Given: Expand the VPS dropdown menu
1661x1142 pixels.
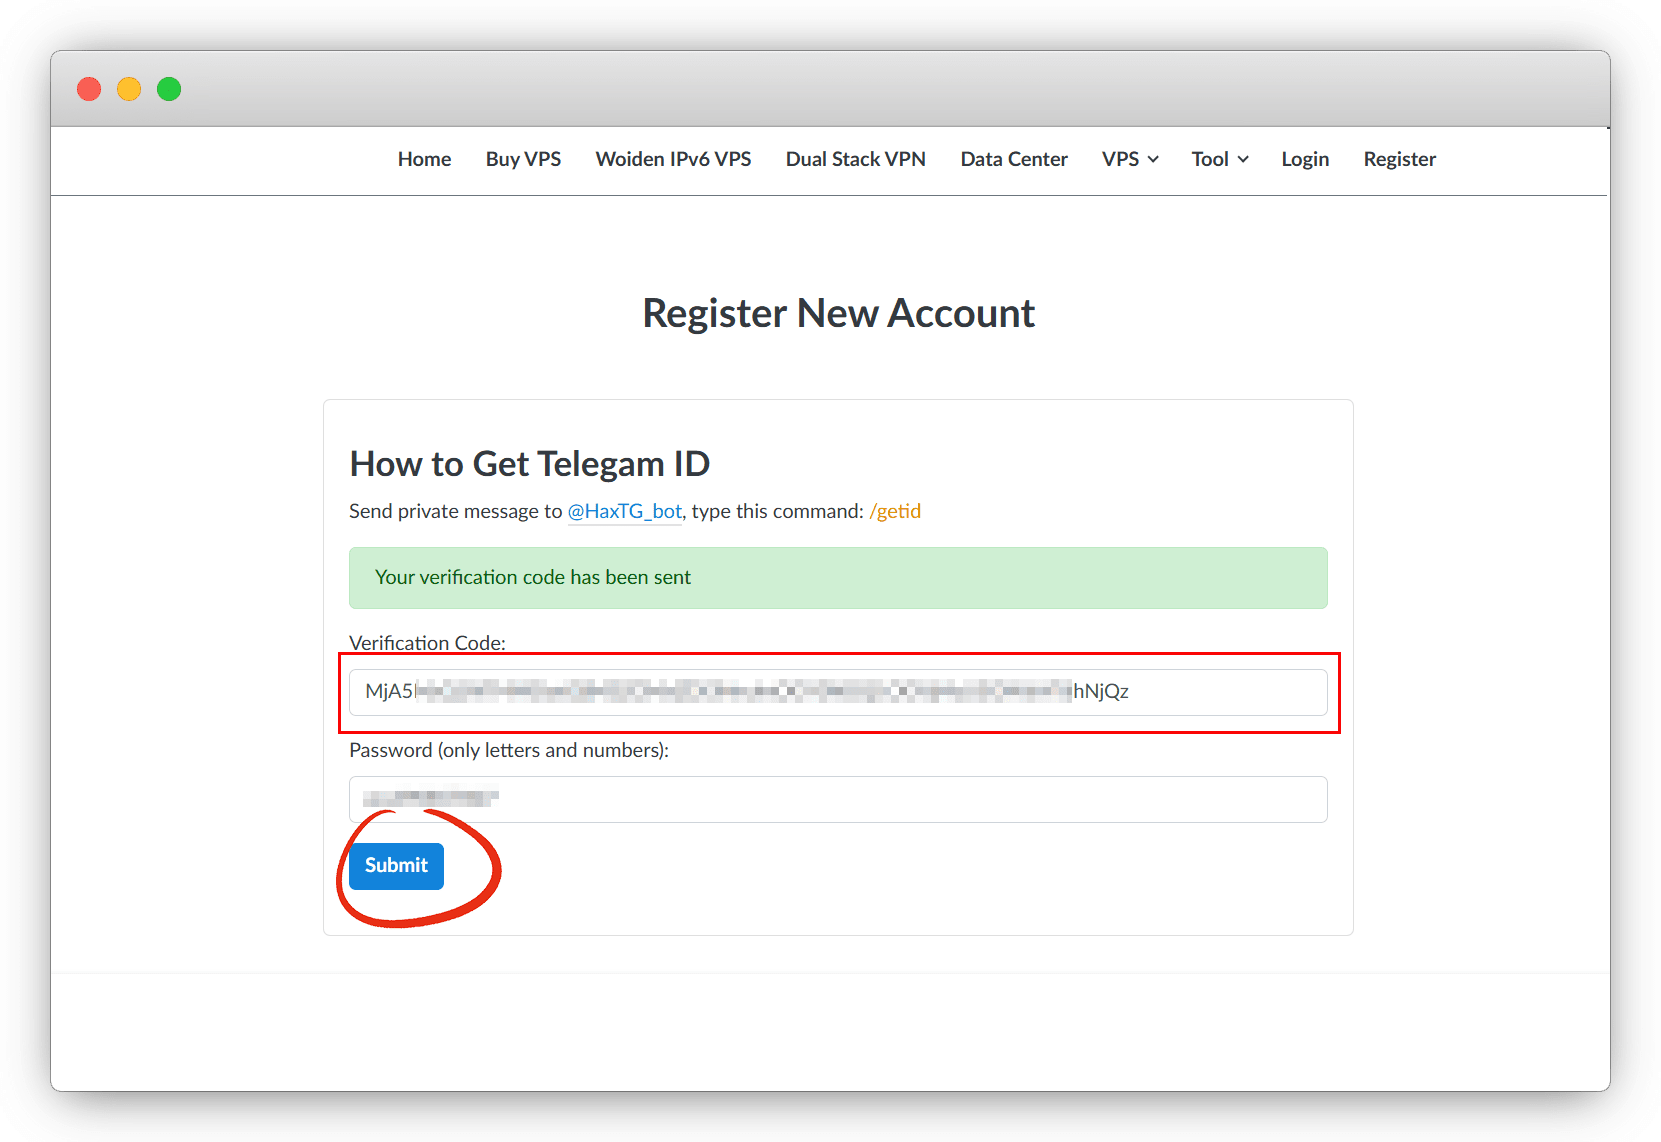Looking at the screenshot, I should [x=1130, y=159].
